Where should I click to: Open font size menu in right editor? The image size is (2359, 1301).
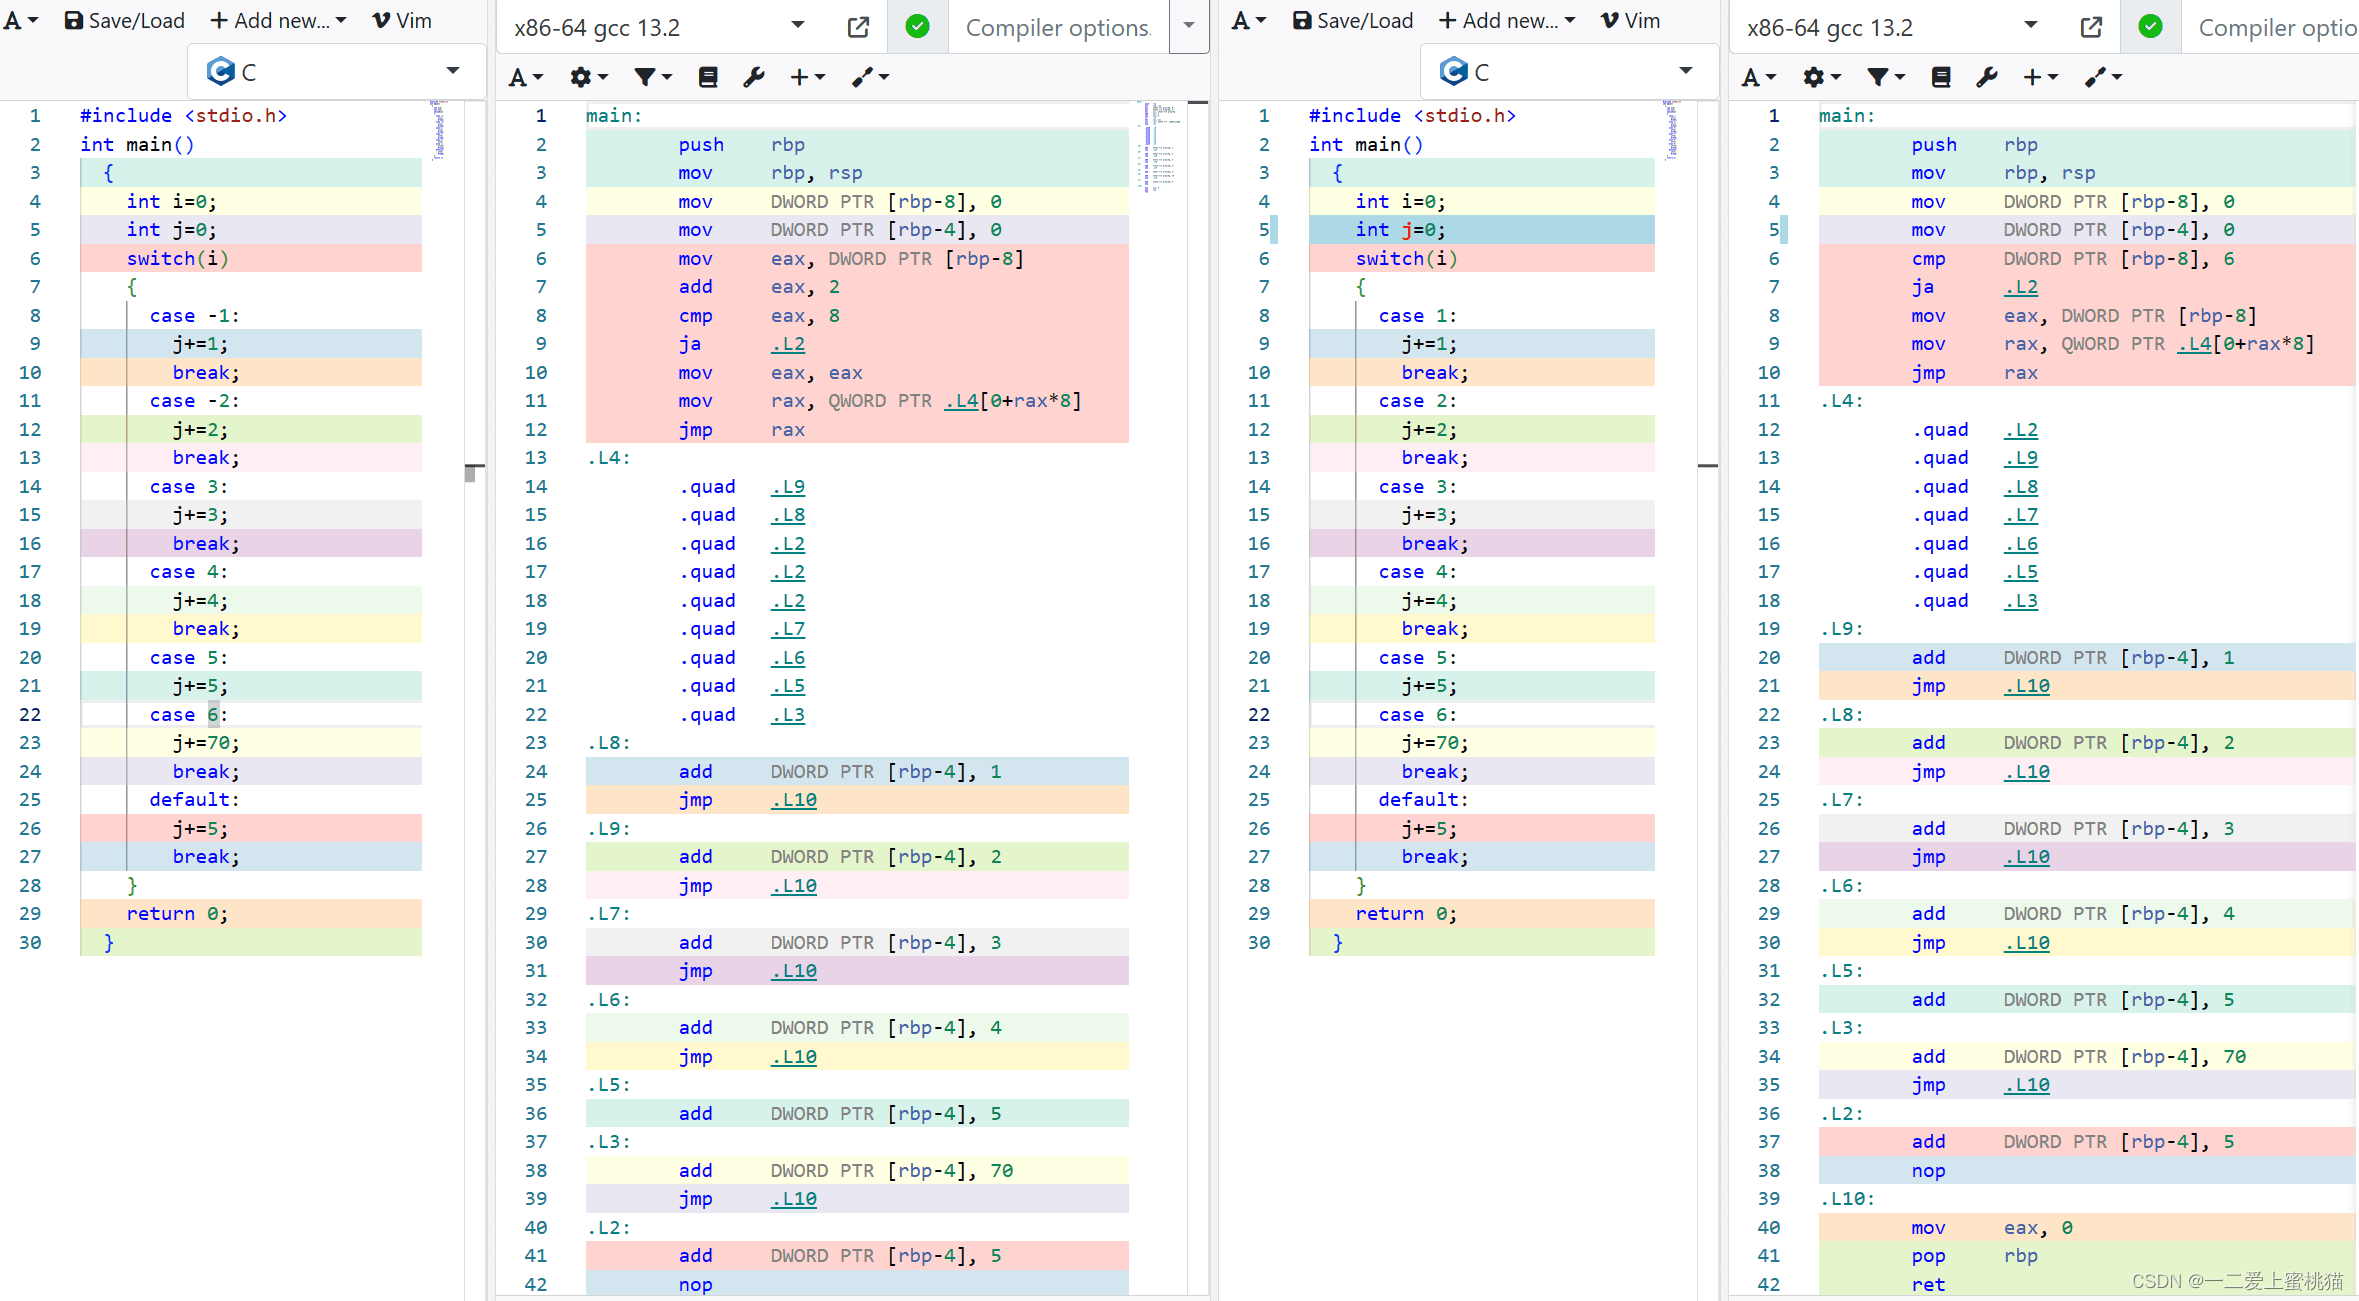(x=1248, y=20)
